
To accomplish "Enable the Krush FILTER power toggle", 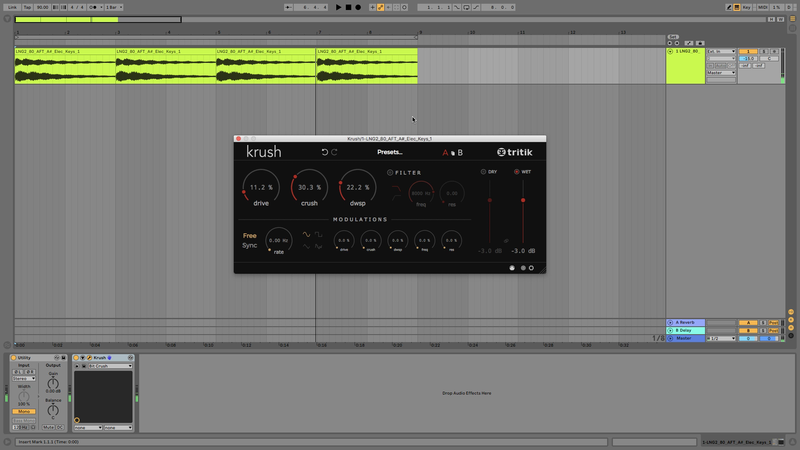I will (x=390, y=172).
